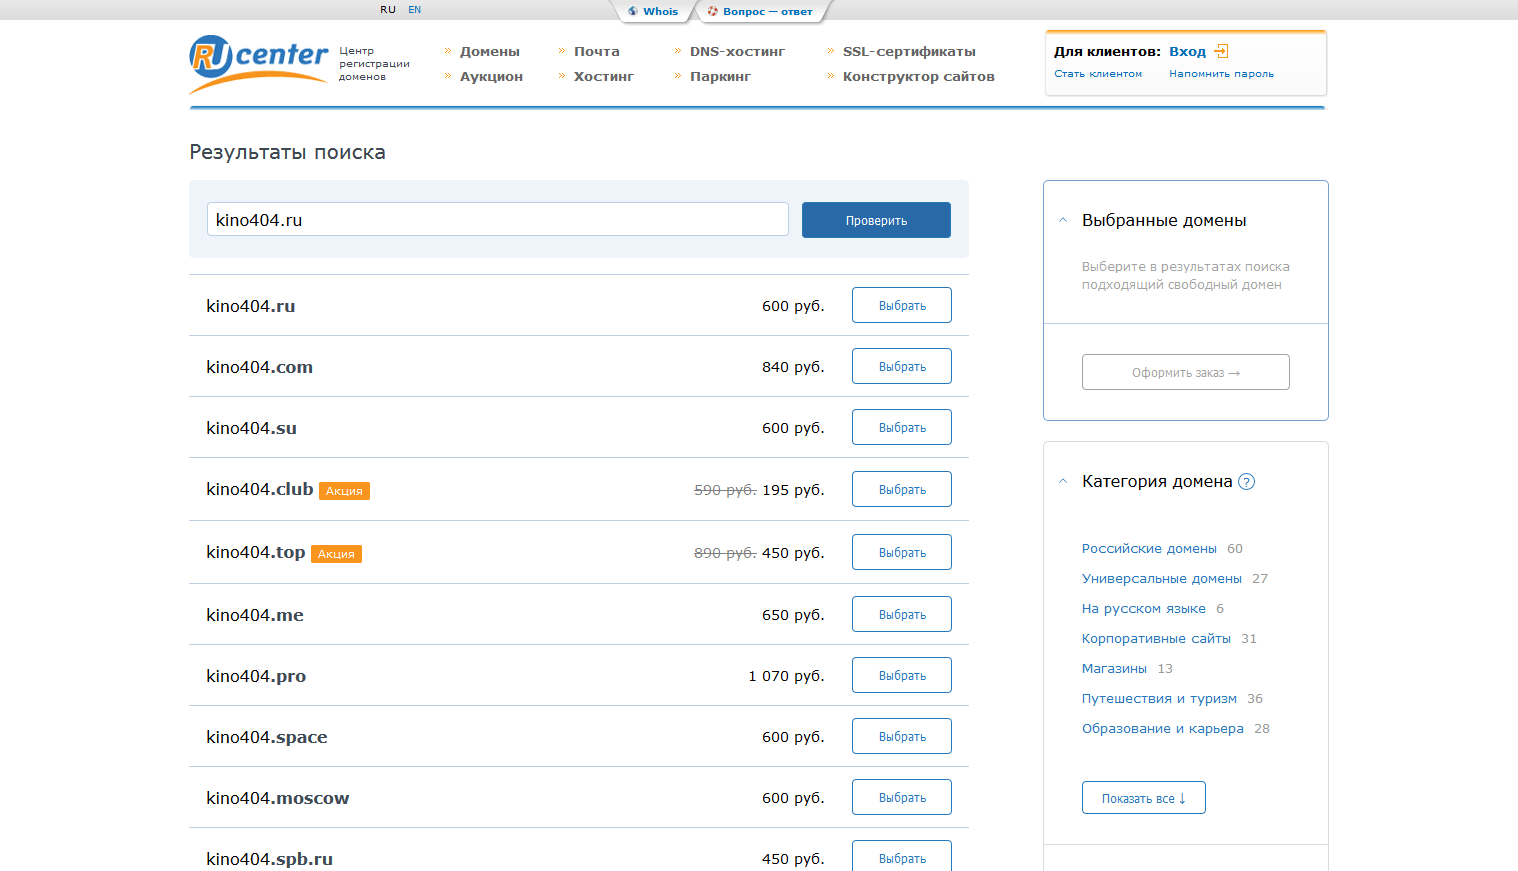Collapse the Выбранные домены panel chevron

tap(1063, 220)
